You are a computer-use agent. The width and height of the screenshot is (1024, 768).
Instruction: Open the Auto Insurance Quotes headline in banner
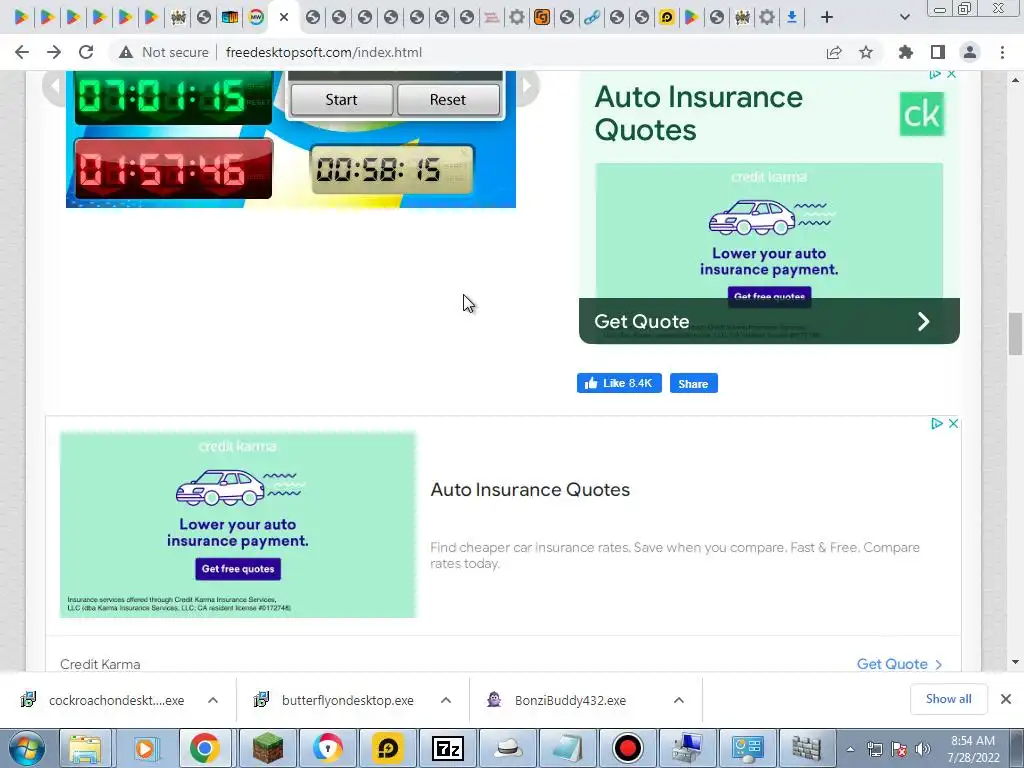530,490
